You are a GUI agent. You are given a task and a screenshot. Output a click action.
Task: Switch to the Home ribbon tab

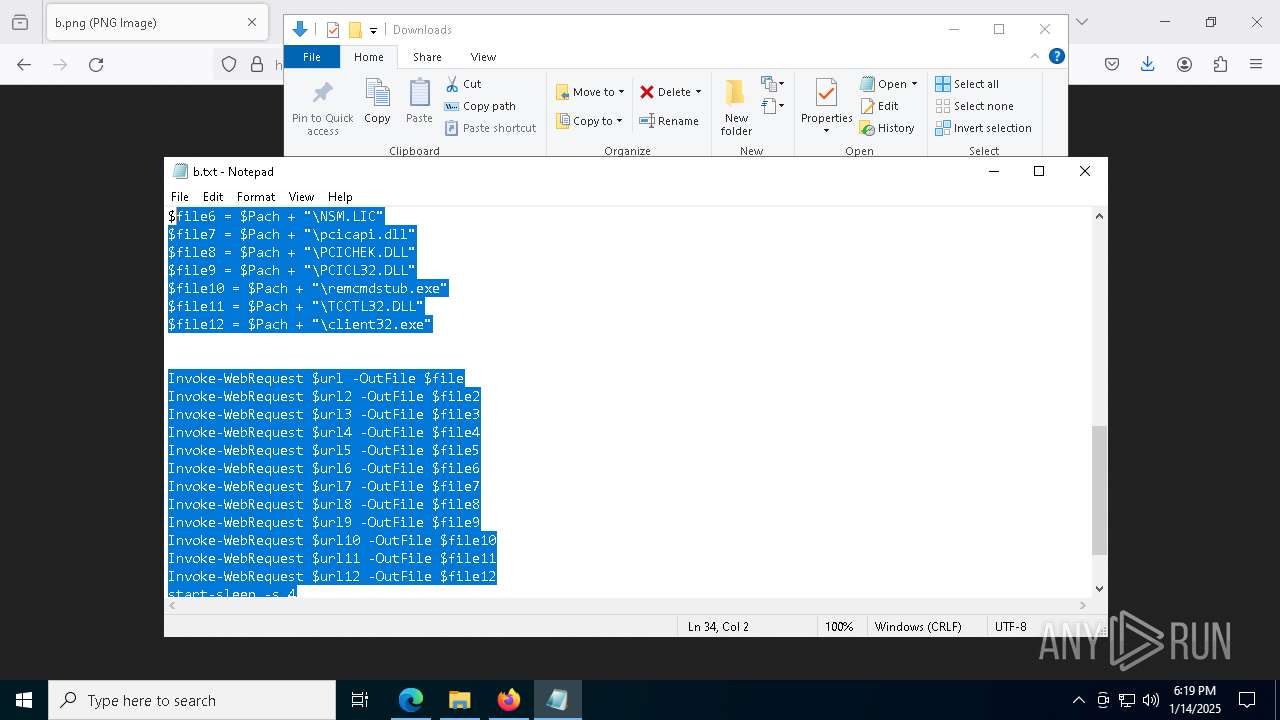[x=368, y=57]
